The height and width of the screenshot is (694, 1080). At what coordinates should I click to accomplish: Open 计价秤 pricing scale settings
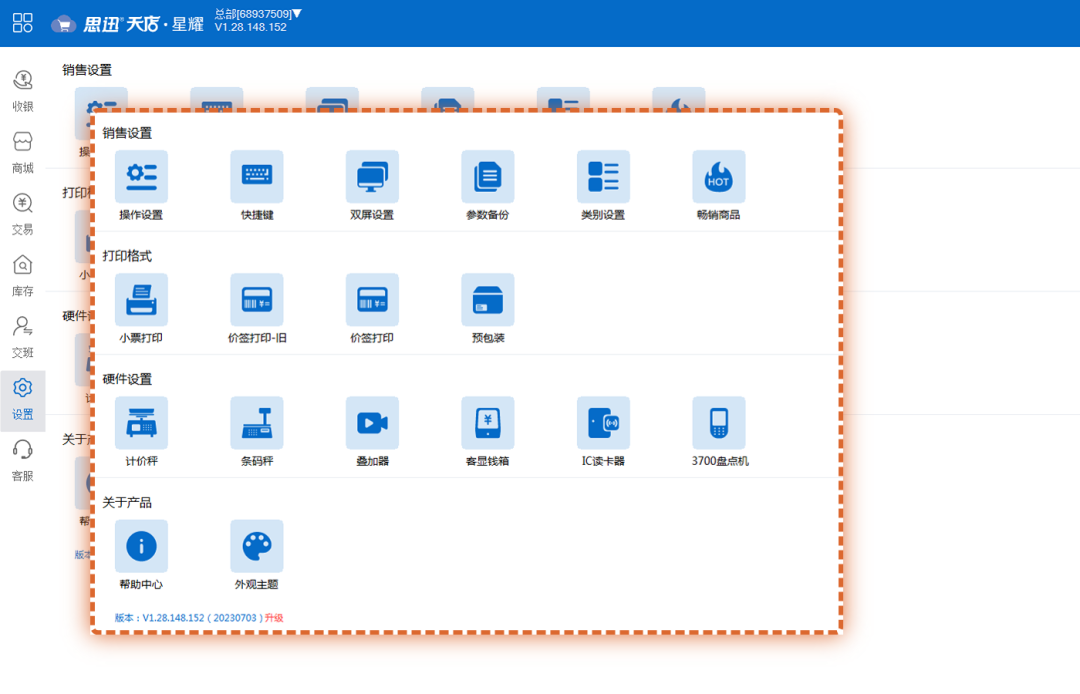(x=141, y=423)
